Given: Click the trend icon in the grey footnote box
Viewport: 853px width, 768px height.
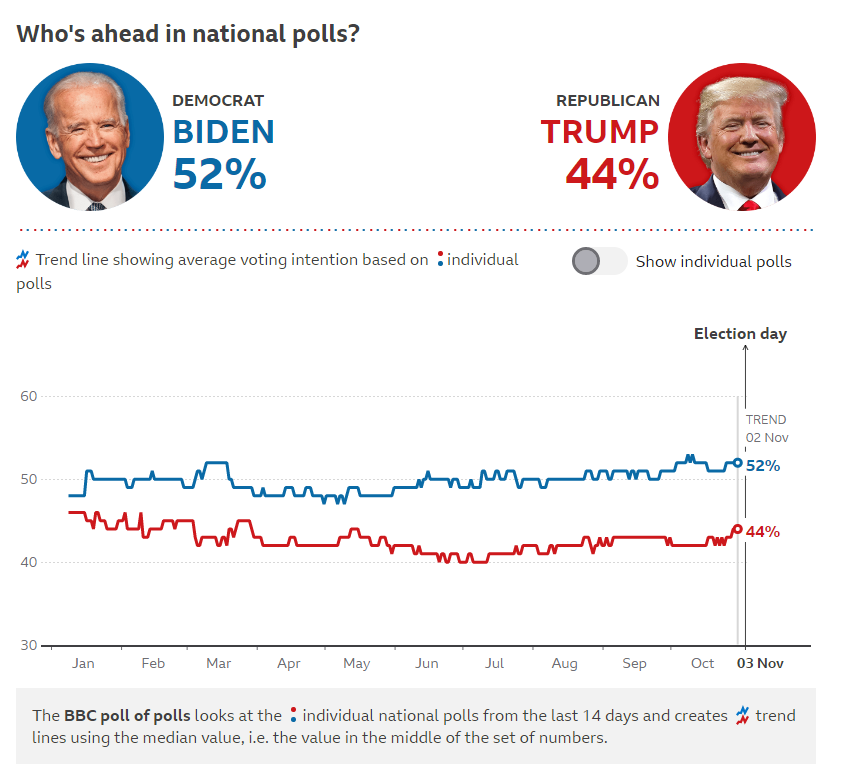Looking at the screenshot, I should [742, 715].
